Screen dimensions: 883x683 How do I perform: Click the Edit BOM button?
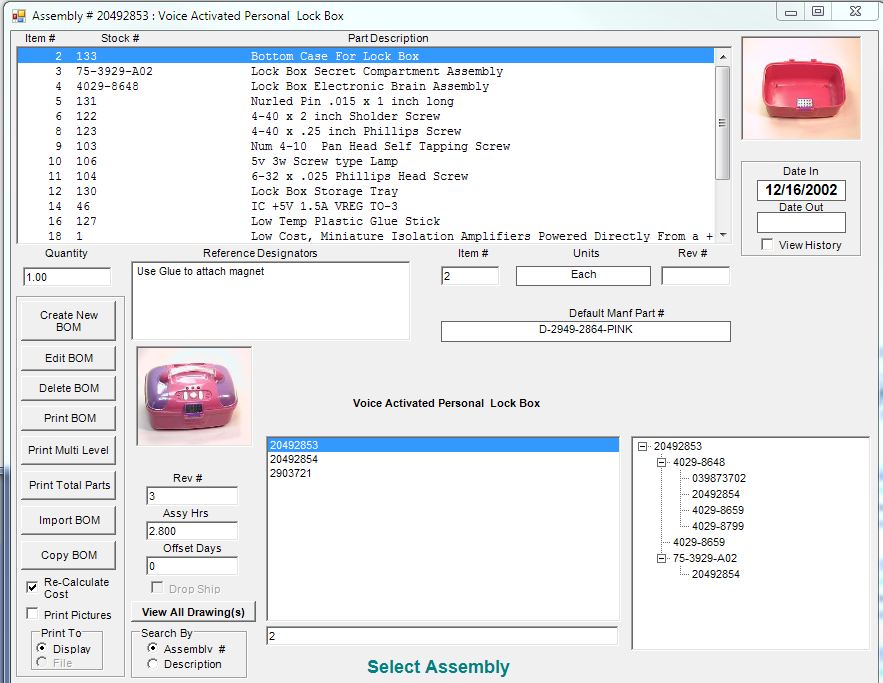tap(69, 358)
